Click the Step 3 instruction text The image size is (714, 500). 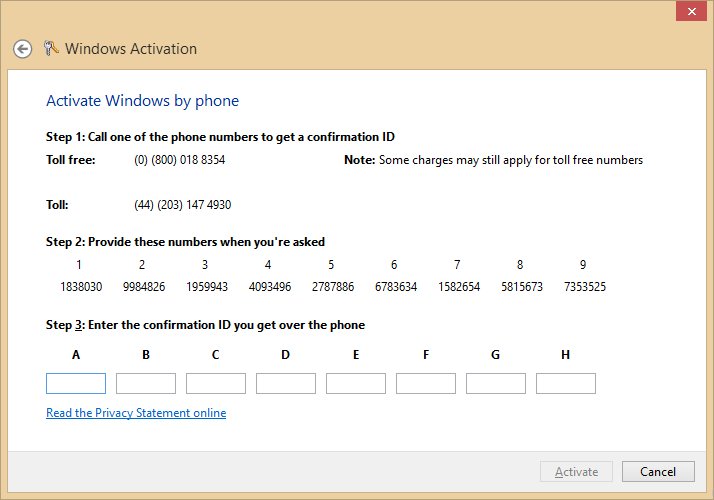point(205,325)
